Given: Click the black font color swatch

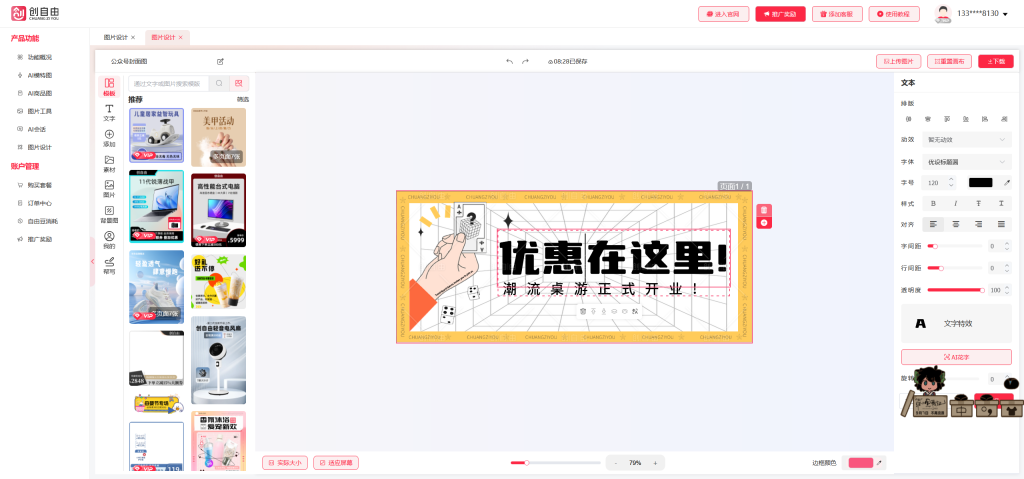Looking at the screenshot, I should point(980,182).
